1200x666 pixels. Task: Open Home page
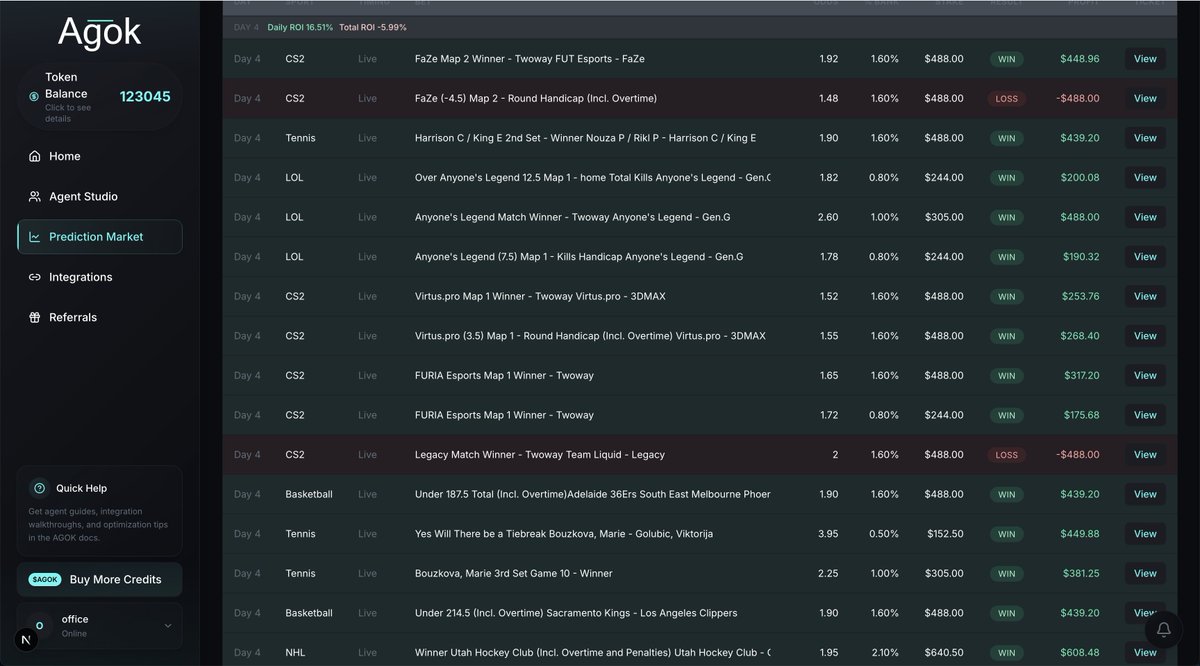100,156
